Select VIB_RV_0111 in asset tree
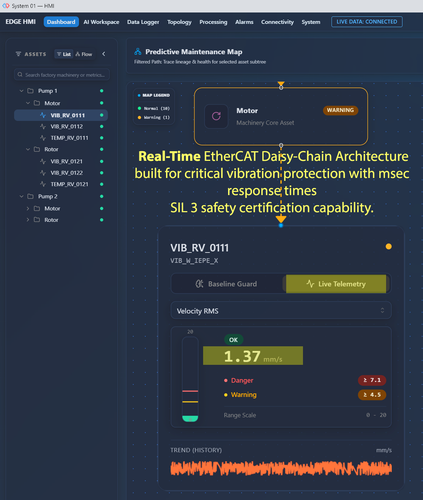This screenshot has height=500, width=423. (x=61, y=115)
